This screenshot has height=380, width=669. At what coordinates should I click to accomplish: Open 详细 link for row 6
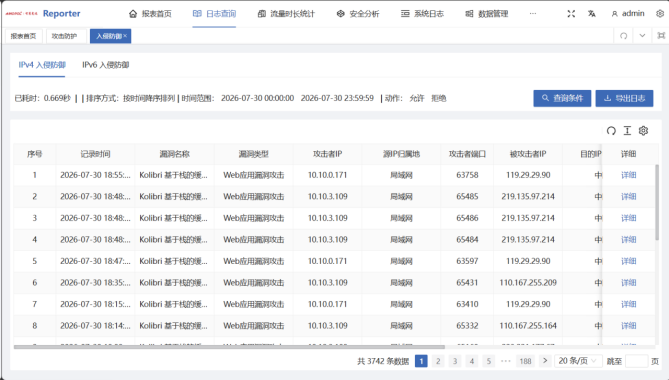(628, 283)
